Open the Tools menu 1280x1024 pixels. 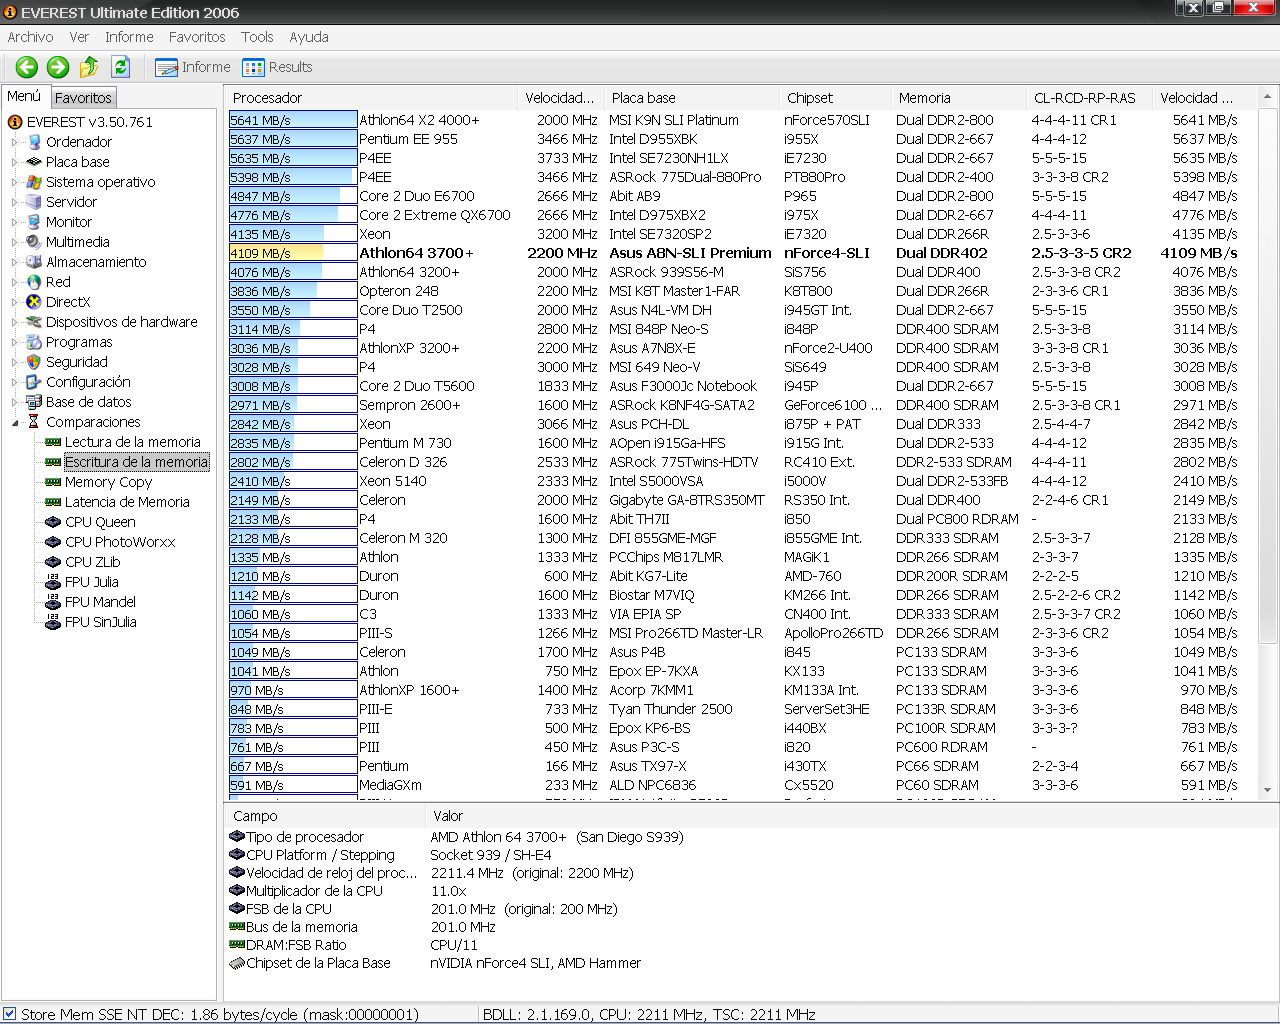tap(257, 37)
